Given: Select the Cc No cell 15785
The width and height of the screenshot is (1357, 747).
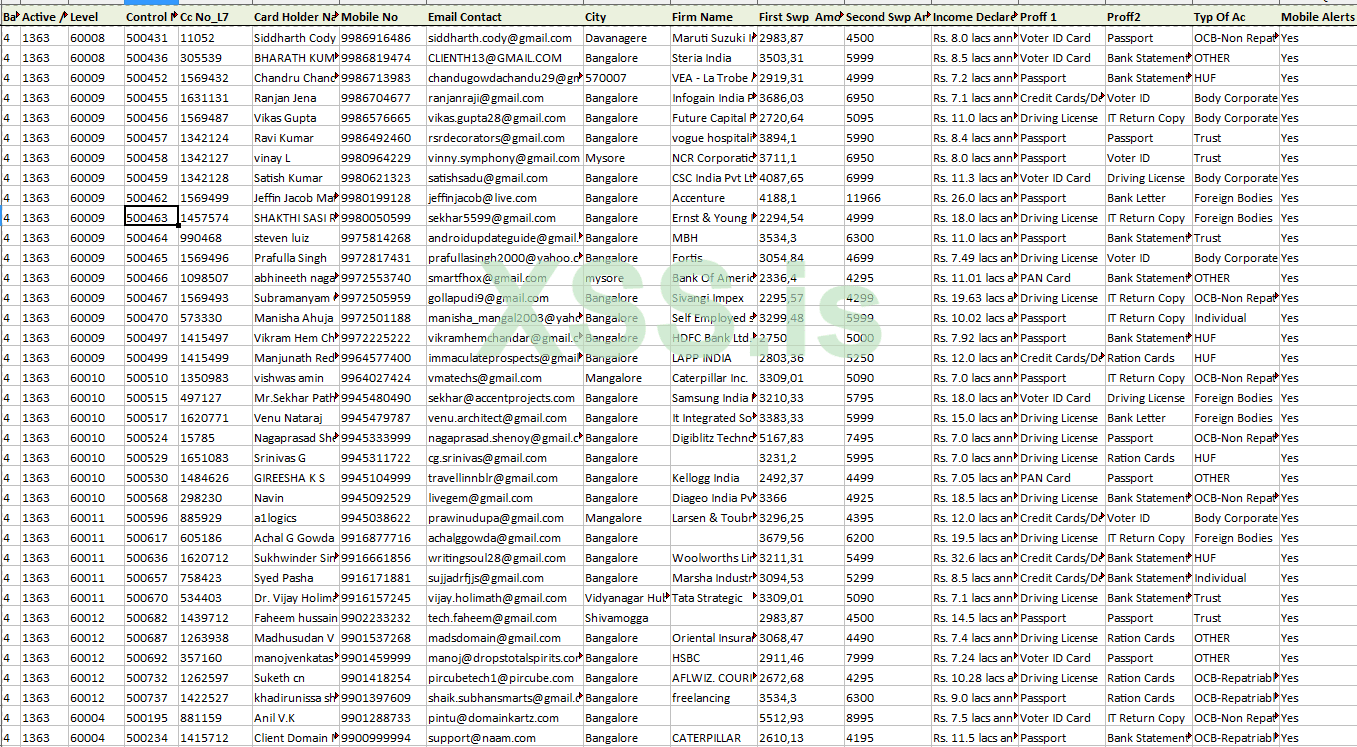Looking at the screenshot, I should click(x=215, y=438).
